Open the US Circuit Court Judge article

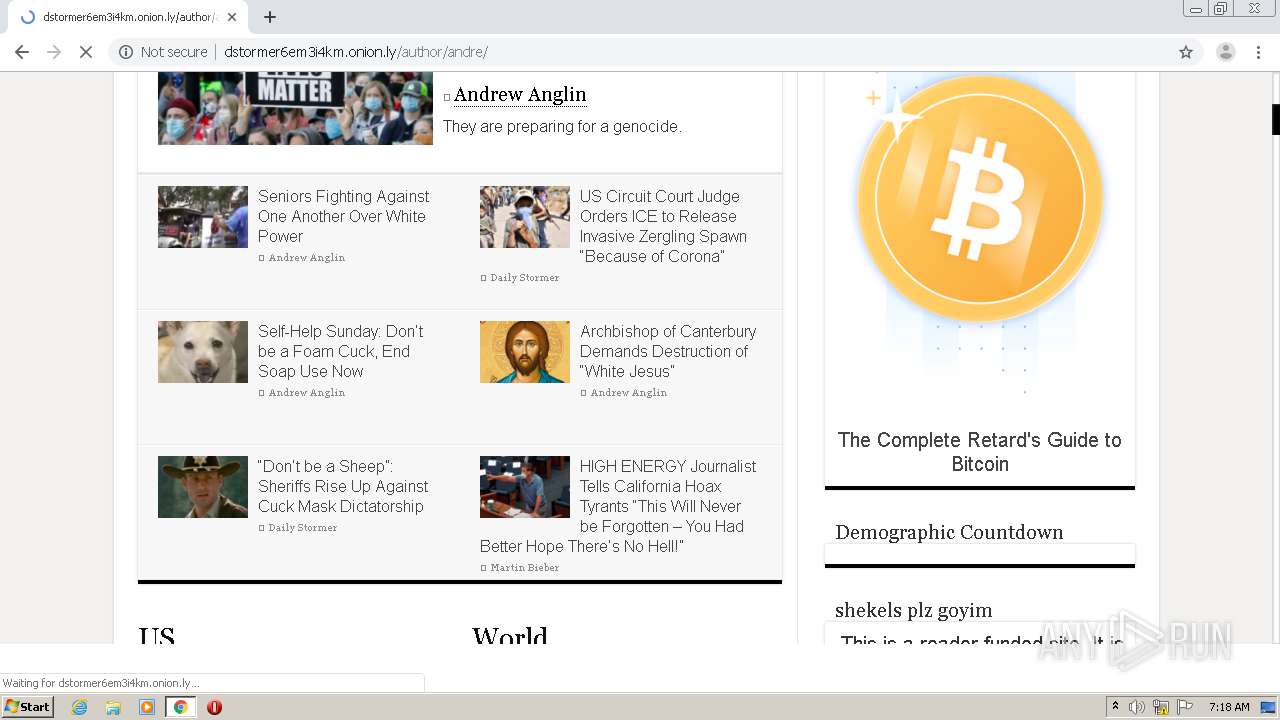663,226
